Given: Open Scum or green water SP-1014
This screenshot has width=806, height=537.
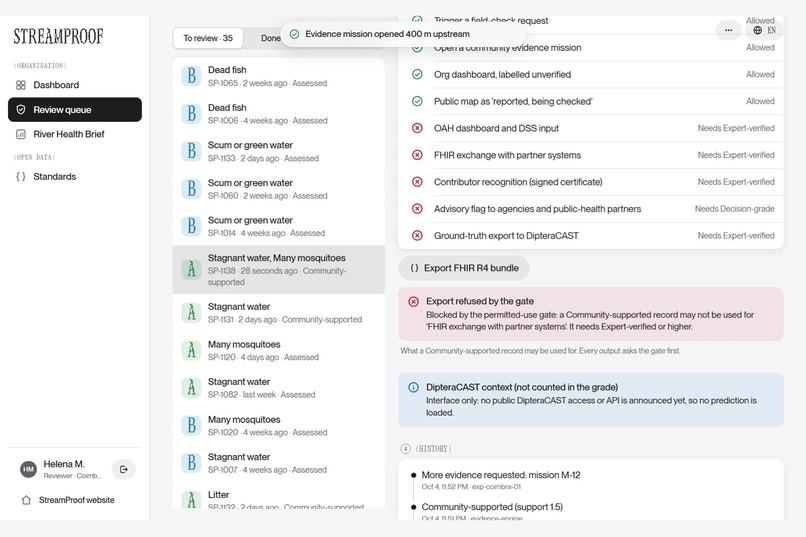Looking at the screenshot, I should (279, 226).
